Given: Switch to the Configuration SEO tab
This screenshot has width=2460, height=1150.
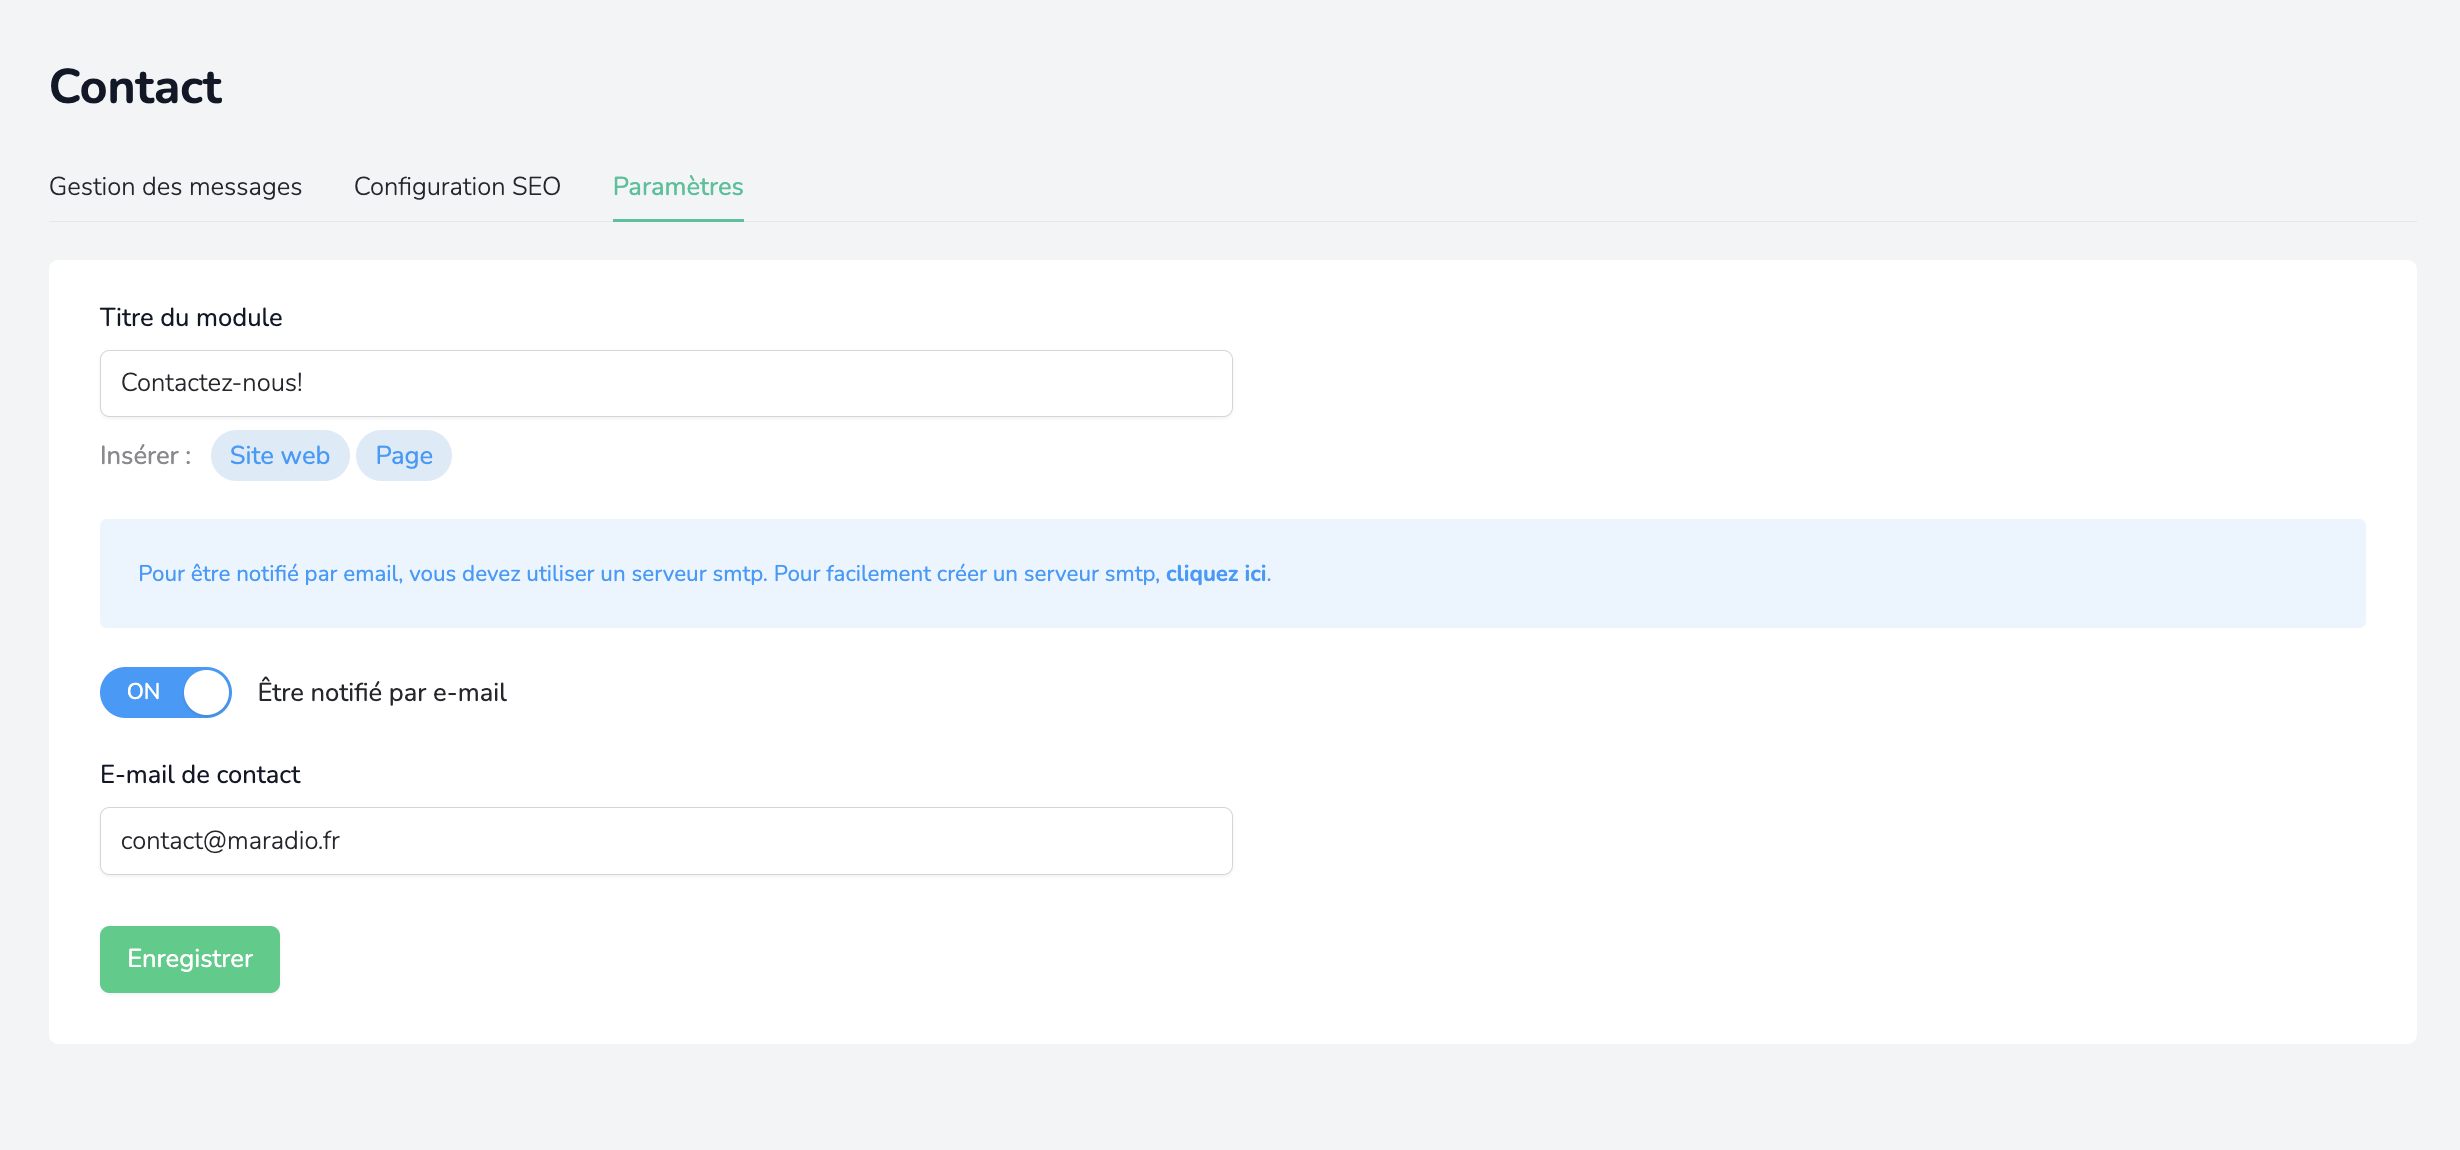Looking at the screenshot, I should 457,187.
